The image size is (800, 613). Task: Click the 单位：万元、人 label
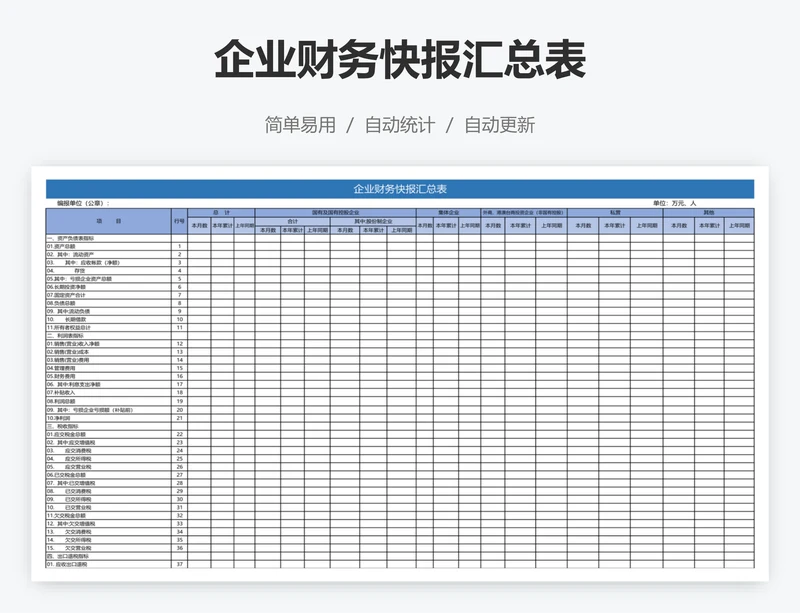tap(674, 203)
